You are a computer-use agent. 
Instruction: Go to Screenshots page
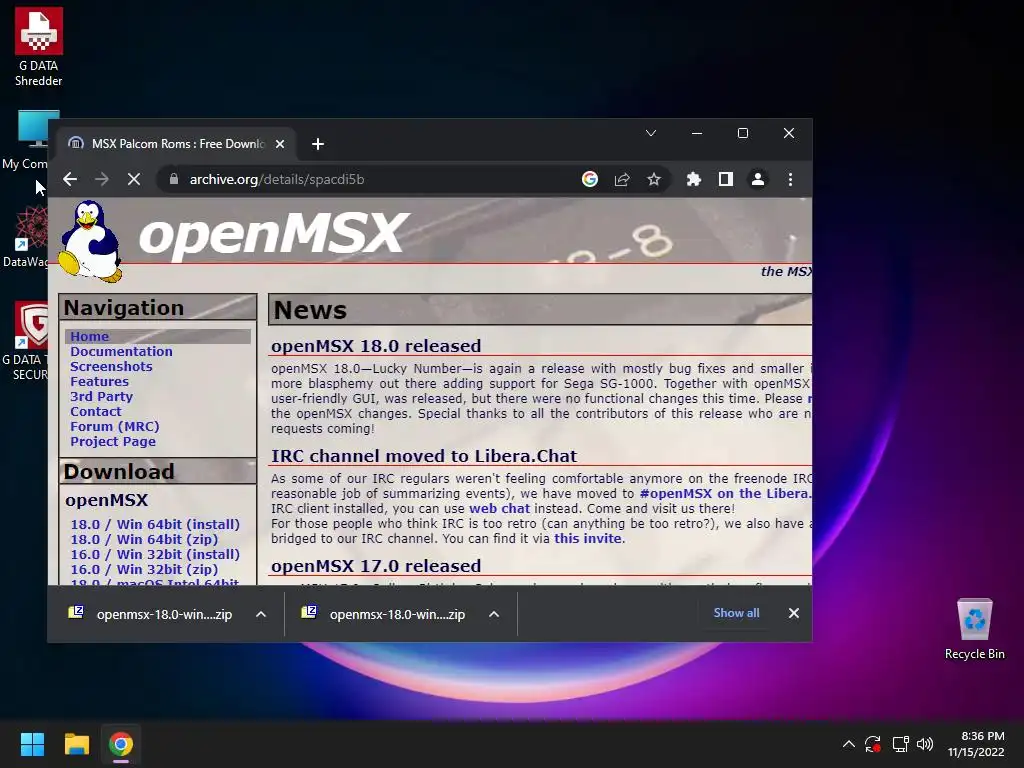(x=111, y=366)
